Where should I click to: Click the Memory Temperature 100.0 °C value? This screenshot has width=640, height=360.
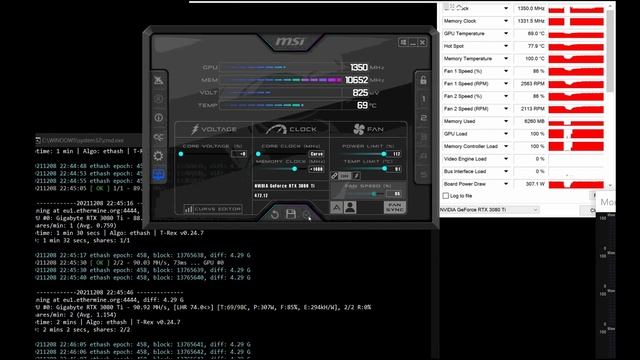535,59
